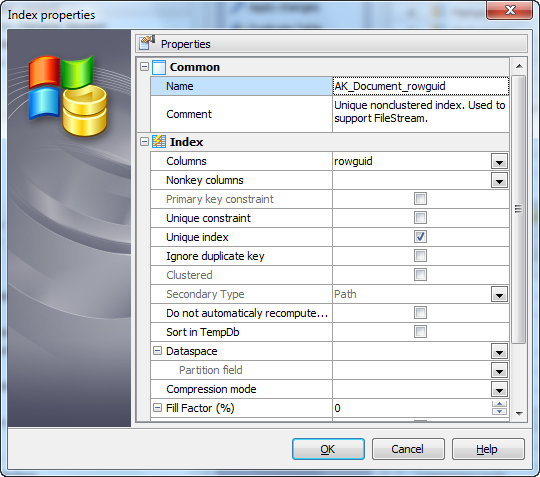Collapse the Dataspace group
The image size is (540, 477).
(x=157, y=351)
